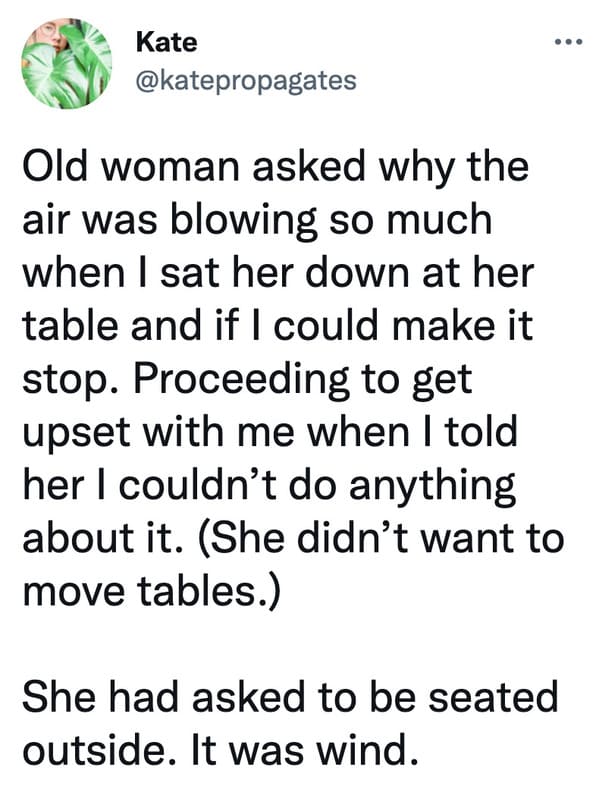Click the line 'air was blowing so much'

257,222
